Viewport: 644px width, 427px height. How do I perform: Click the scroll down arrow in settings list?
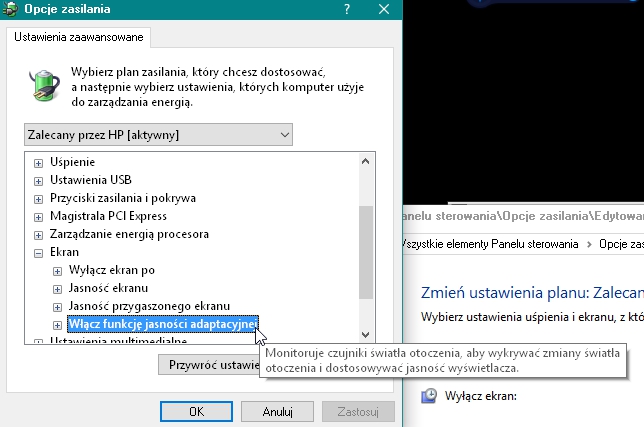coord(366,335)
